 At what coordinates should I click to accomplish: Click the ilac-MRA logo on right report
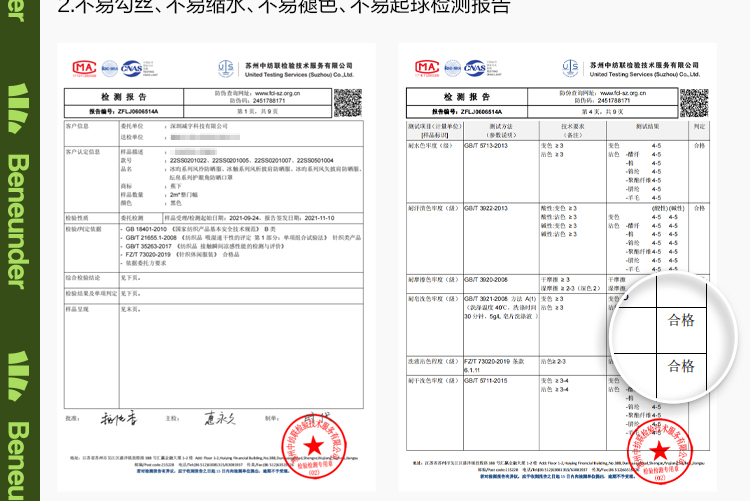(x=452, y=68)
